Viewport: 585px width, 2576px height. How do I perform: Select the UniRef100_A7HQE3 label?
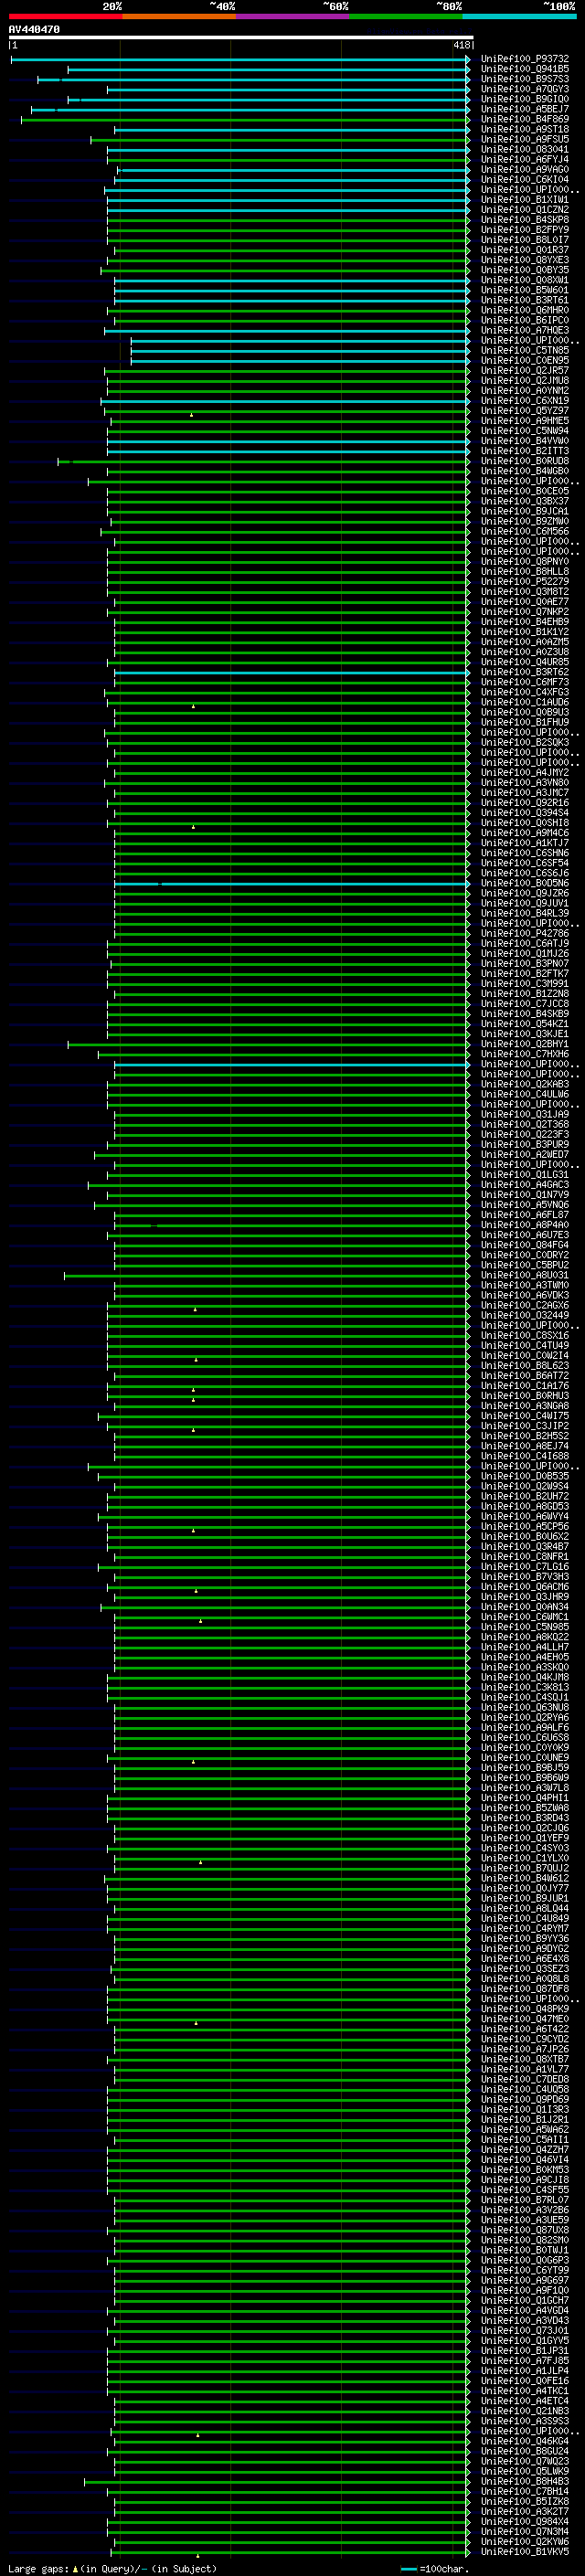click(525, 330)
